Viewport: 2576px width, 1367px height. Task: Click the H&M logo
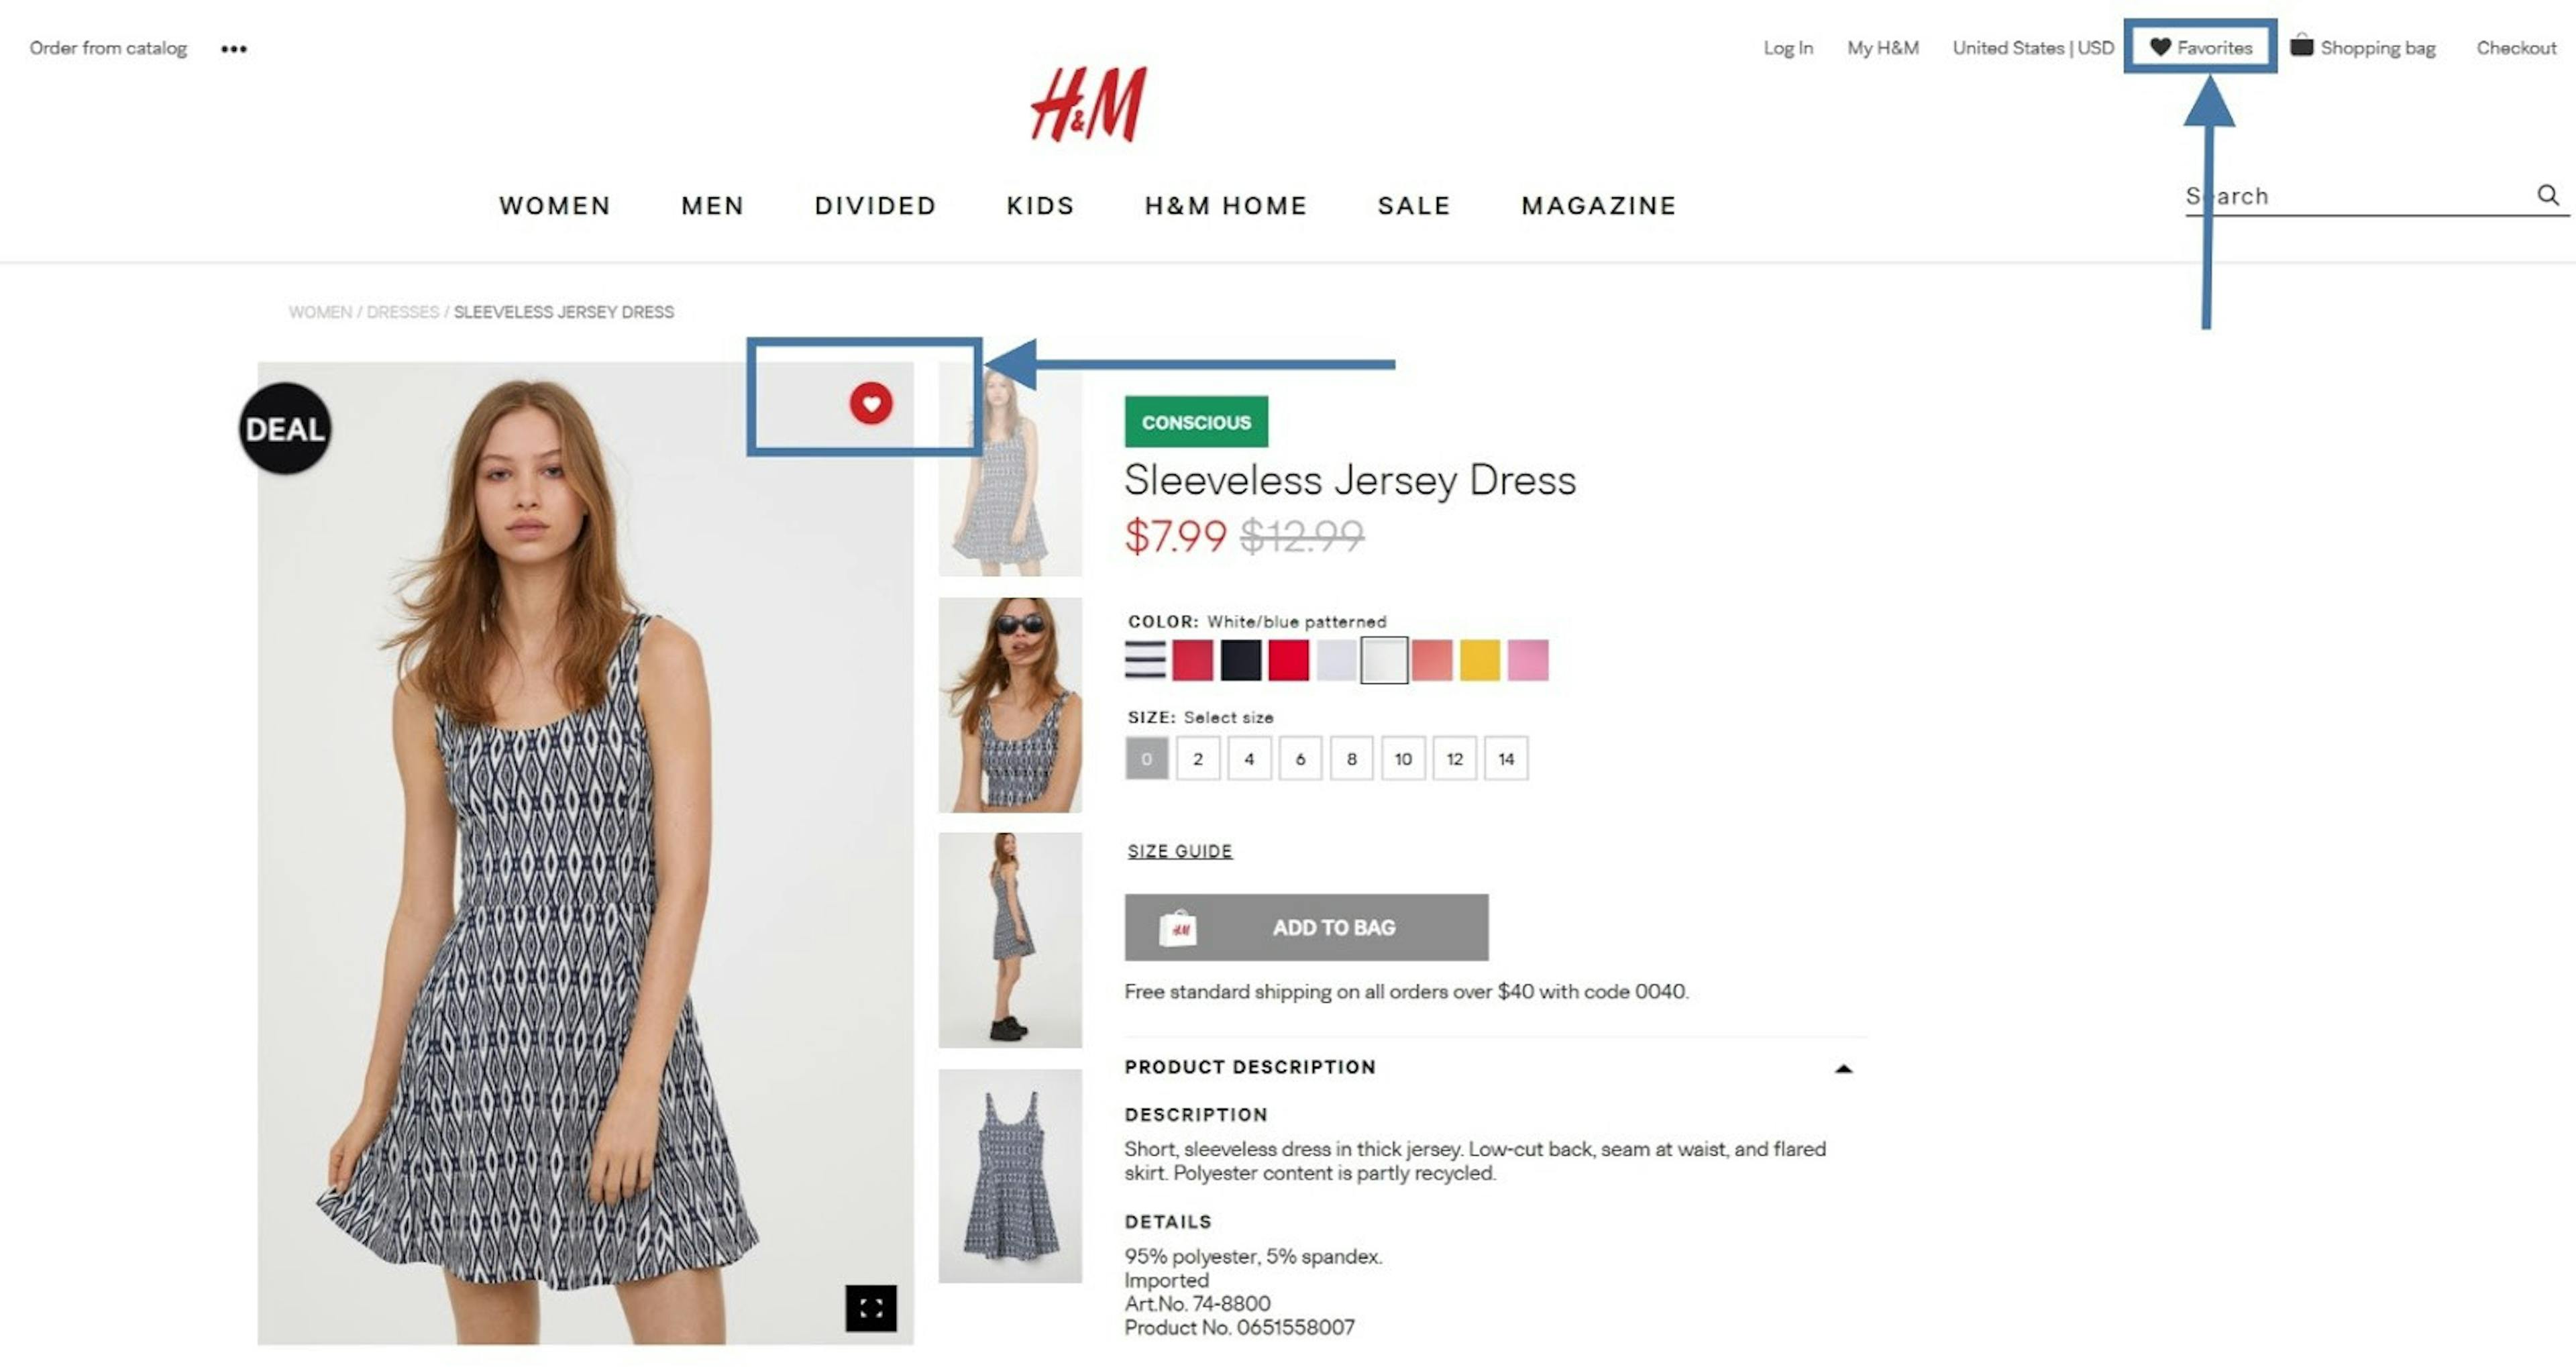point(1089,104)
